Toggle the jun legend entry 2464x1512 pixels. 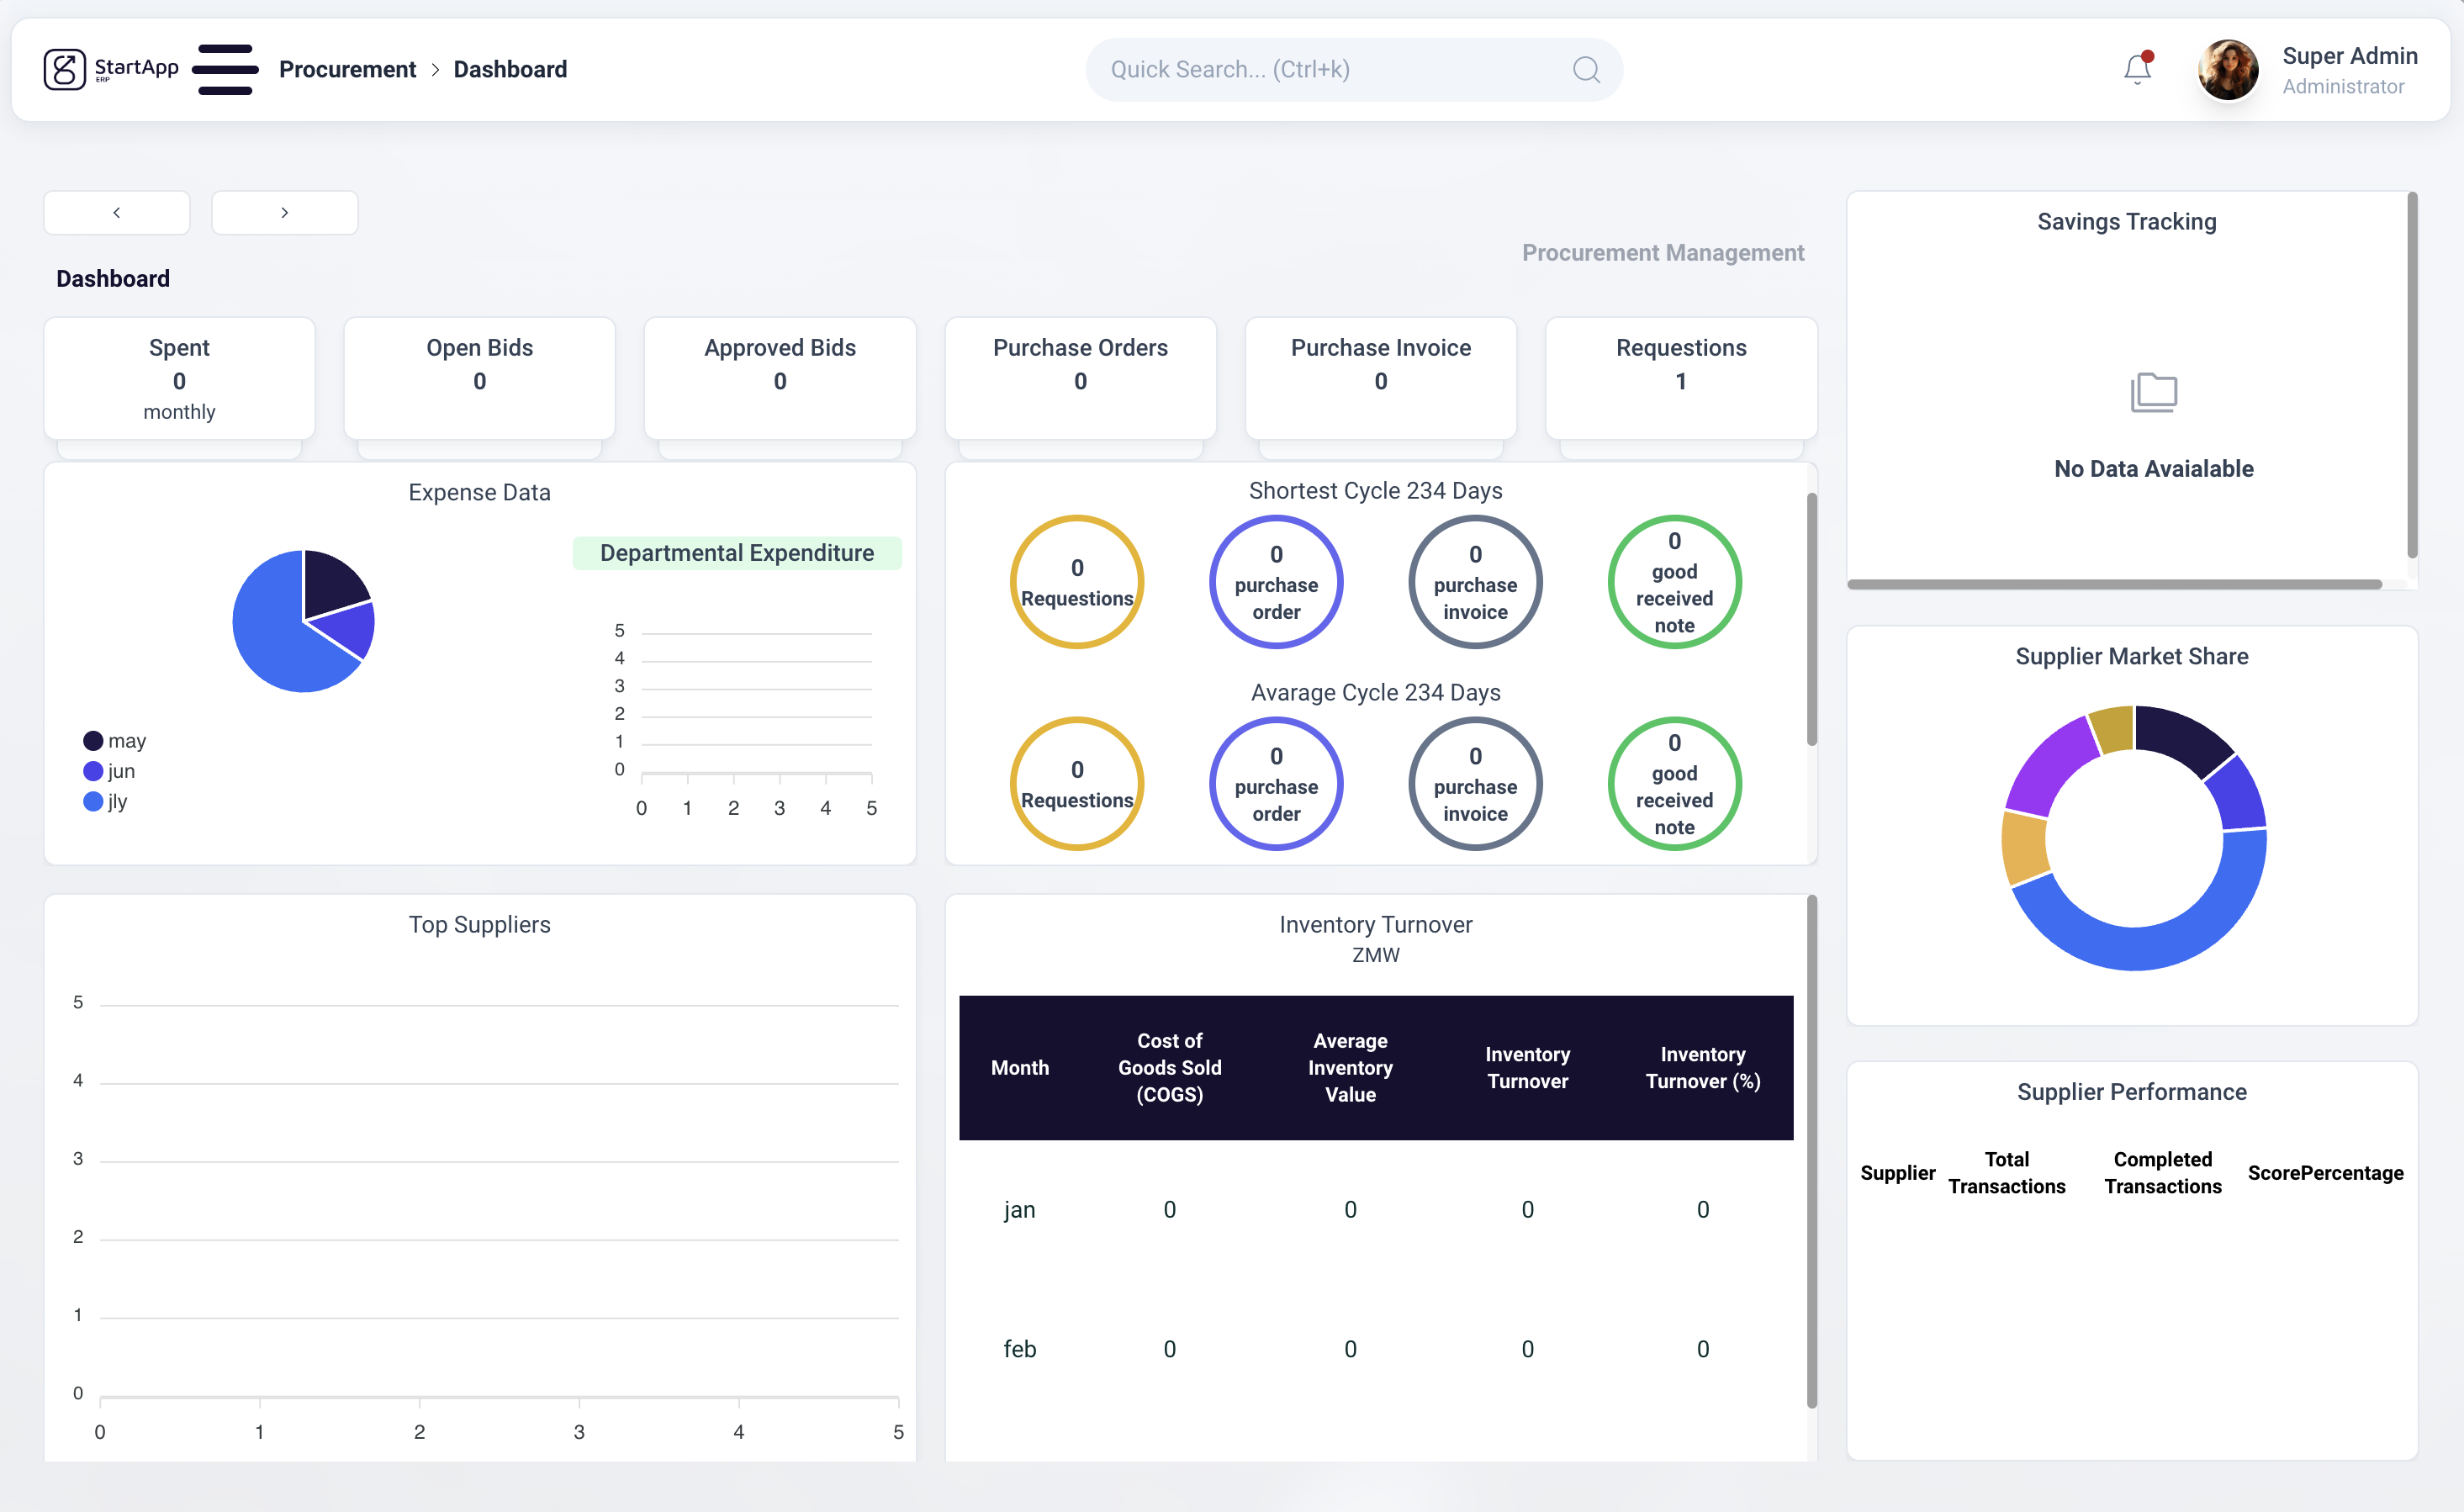109,771
